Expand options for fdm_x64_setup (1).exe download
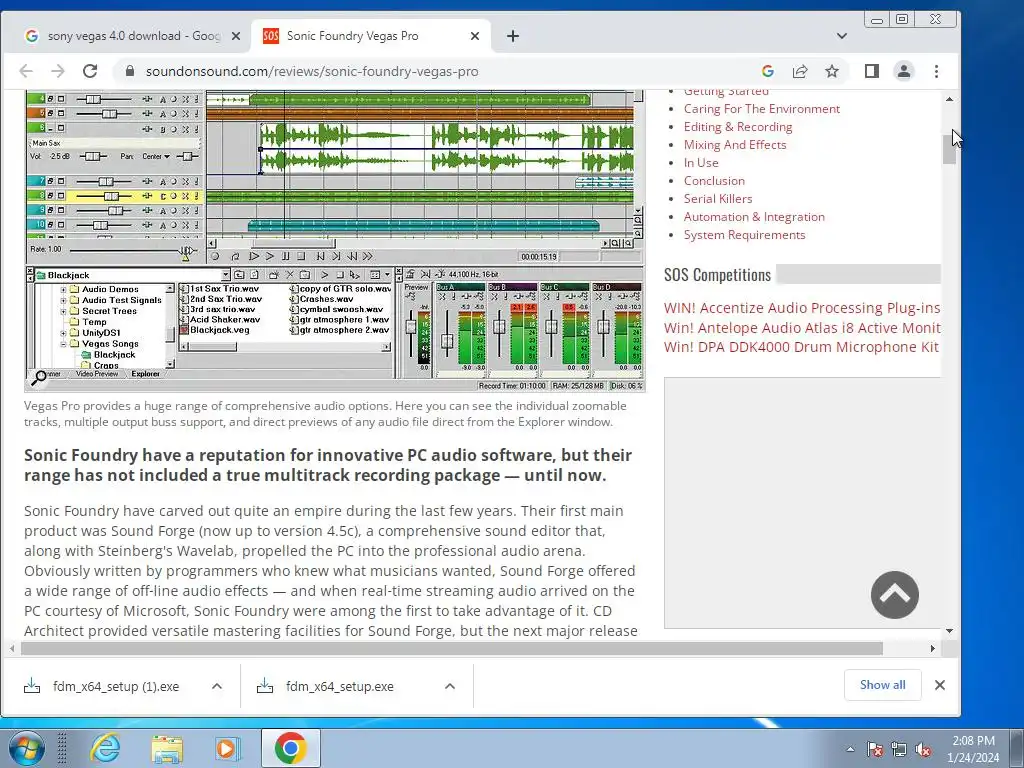This screenshot has width=1024, height=768. point(217,686)
